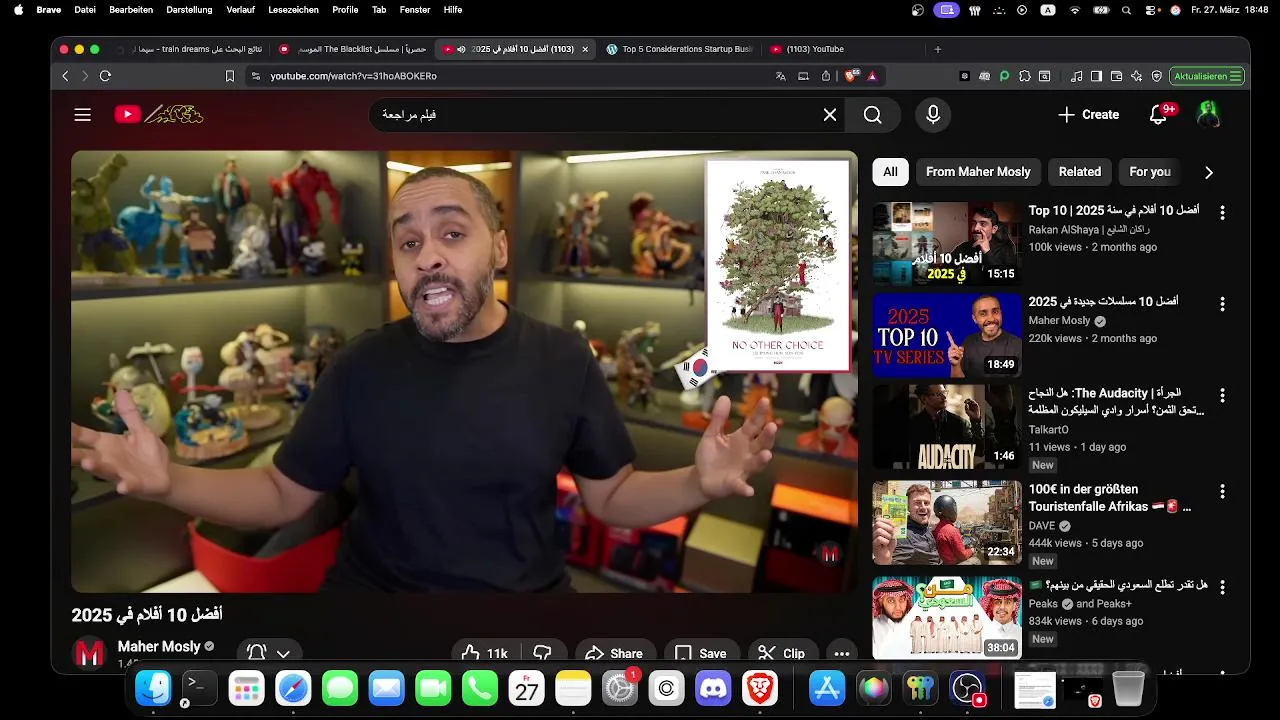
Task: Open the Verlauf menu in menu bar
Action: [x=240, y=9]
